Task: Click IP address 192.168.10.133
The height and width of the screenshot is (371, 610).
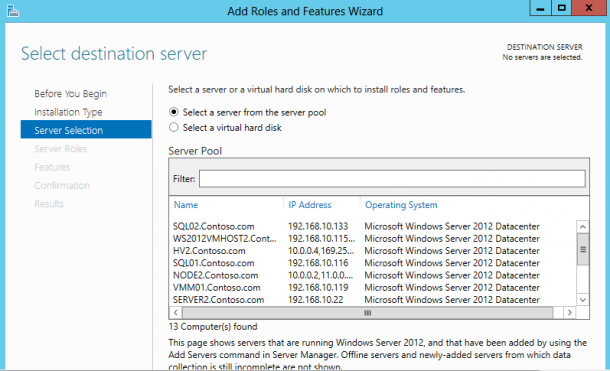Action: tap(318, 226)
